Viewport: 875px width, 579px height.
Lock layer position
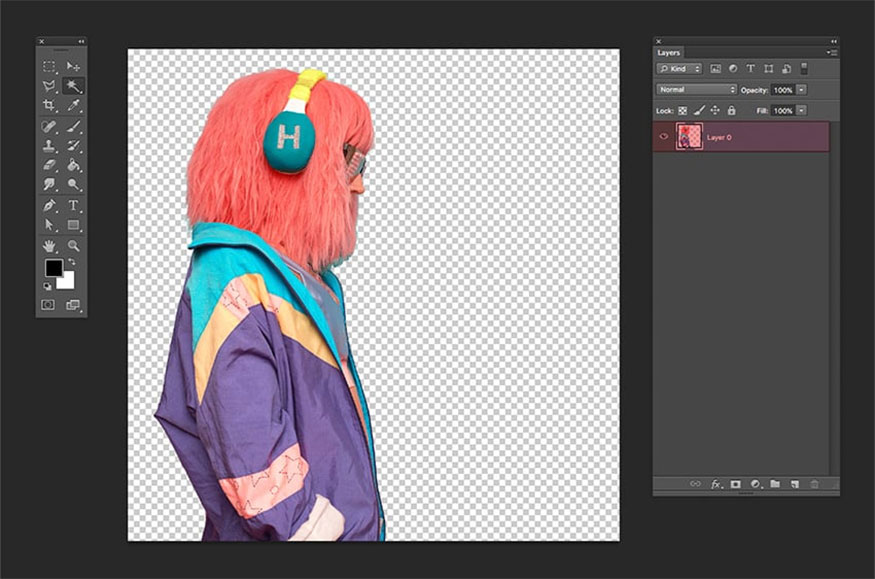click(x=715, y=110)
